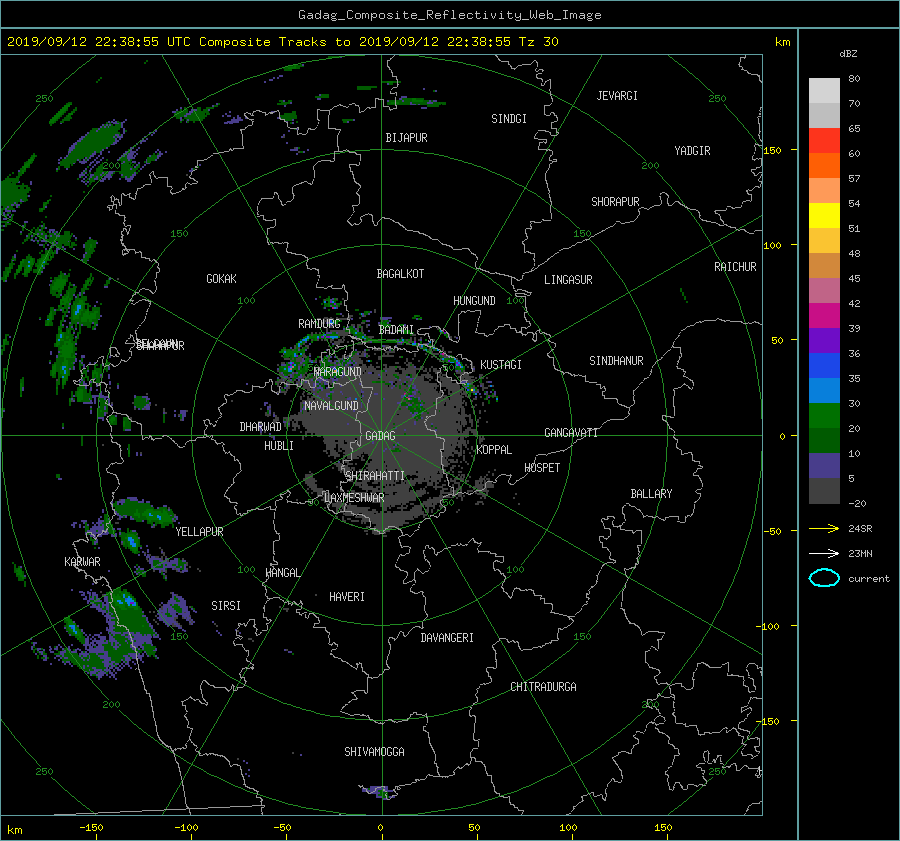Image resolution: width=900 pixels, height=841 pixels.
Task: Select the LINGASUR label
Action: coord(568,280)
